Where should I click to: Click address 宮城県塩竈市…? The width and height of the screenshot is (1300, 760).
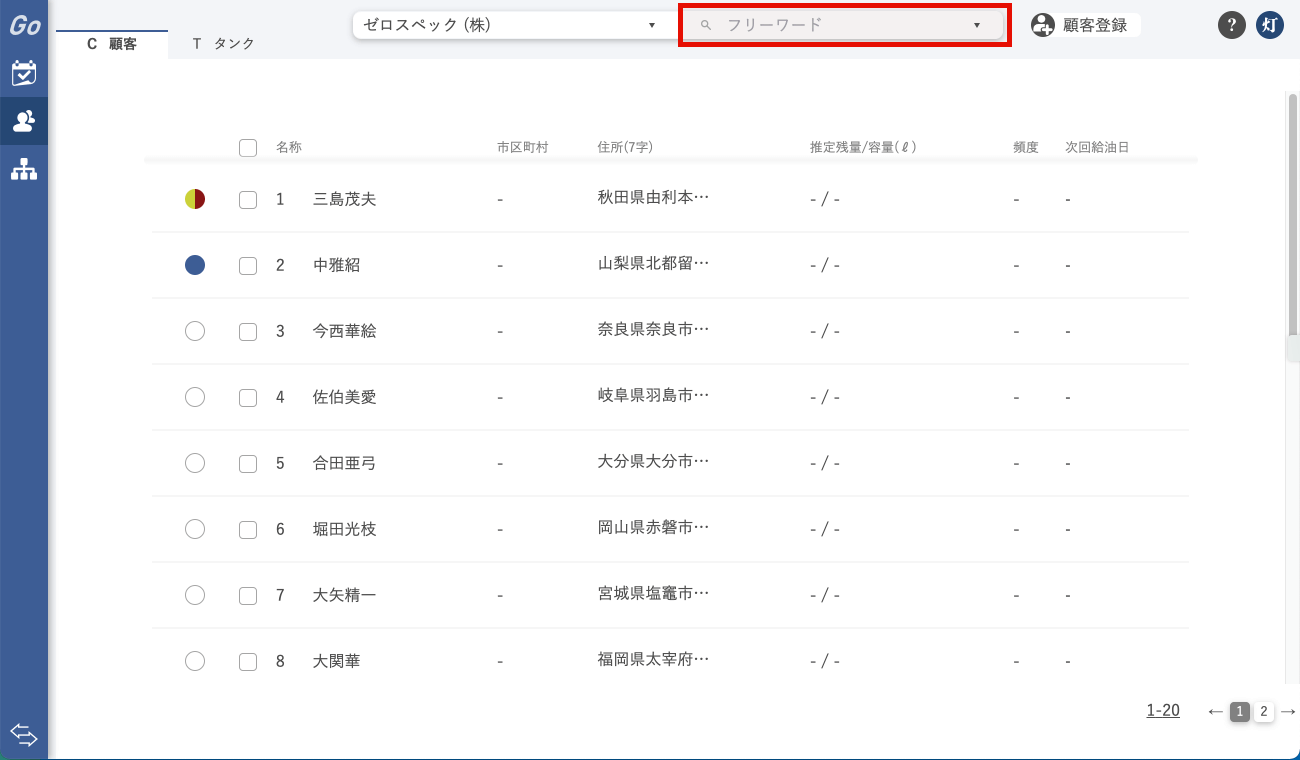(x=653, y=593)
